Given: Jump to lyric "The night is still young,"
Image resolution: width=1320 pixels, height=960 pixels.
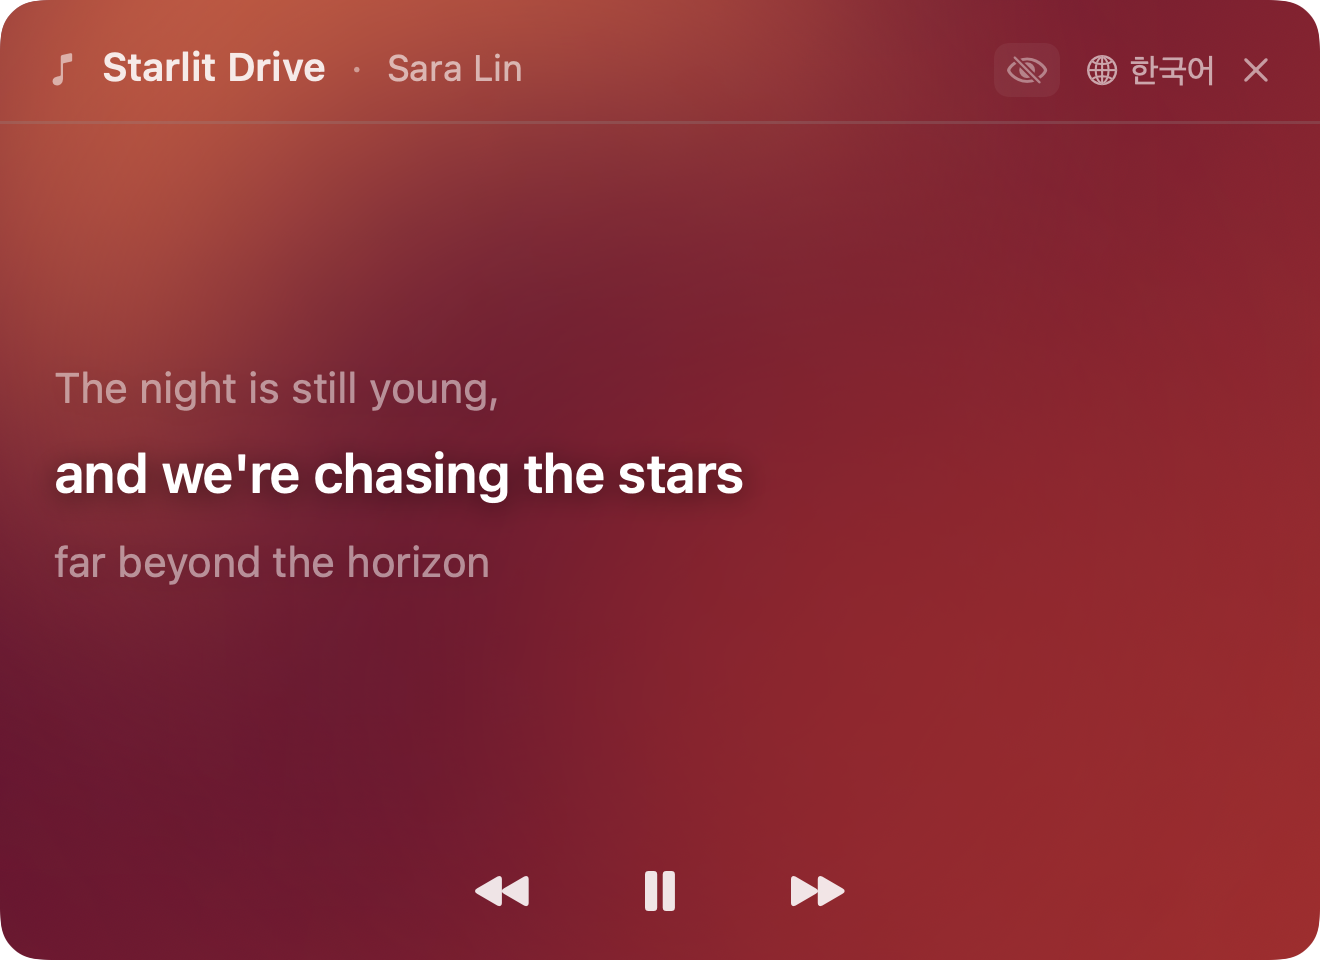Looking at the screenshot, I should click(277, 389).
